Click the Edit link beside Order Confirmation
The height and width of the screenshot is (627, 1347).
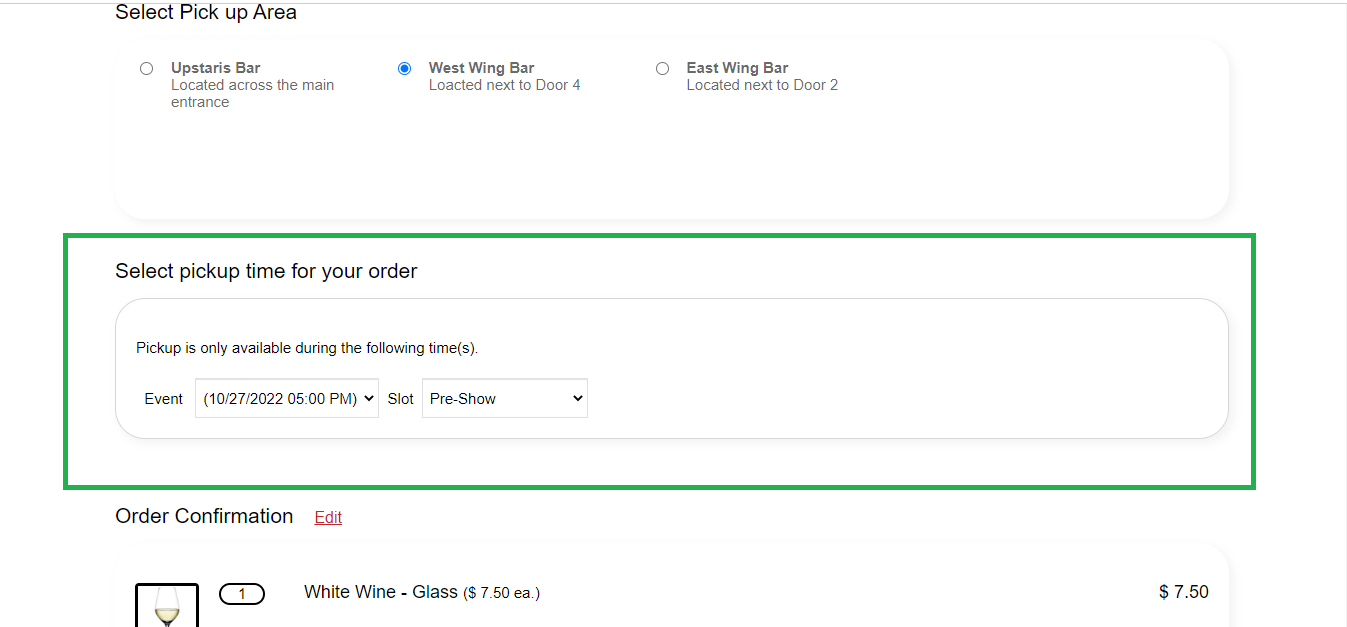pos(328,517)
